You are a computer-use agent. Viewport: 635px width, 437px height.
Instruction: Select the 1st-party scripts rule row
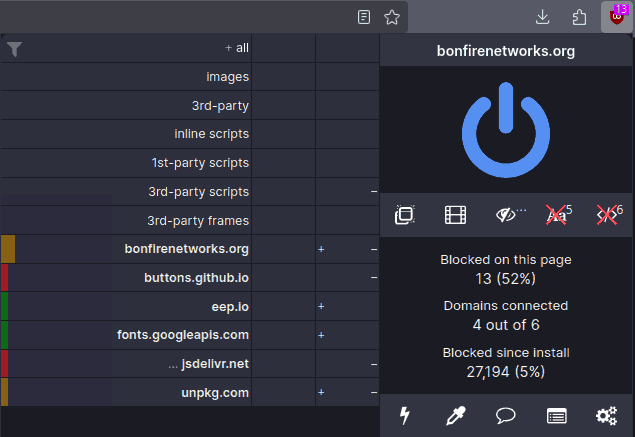126,163
